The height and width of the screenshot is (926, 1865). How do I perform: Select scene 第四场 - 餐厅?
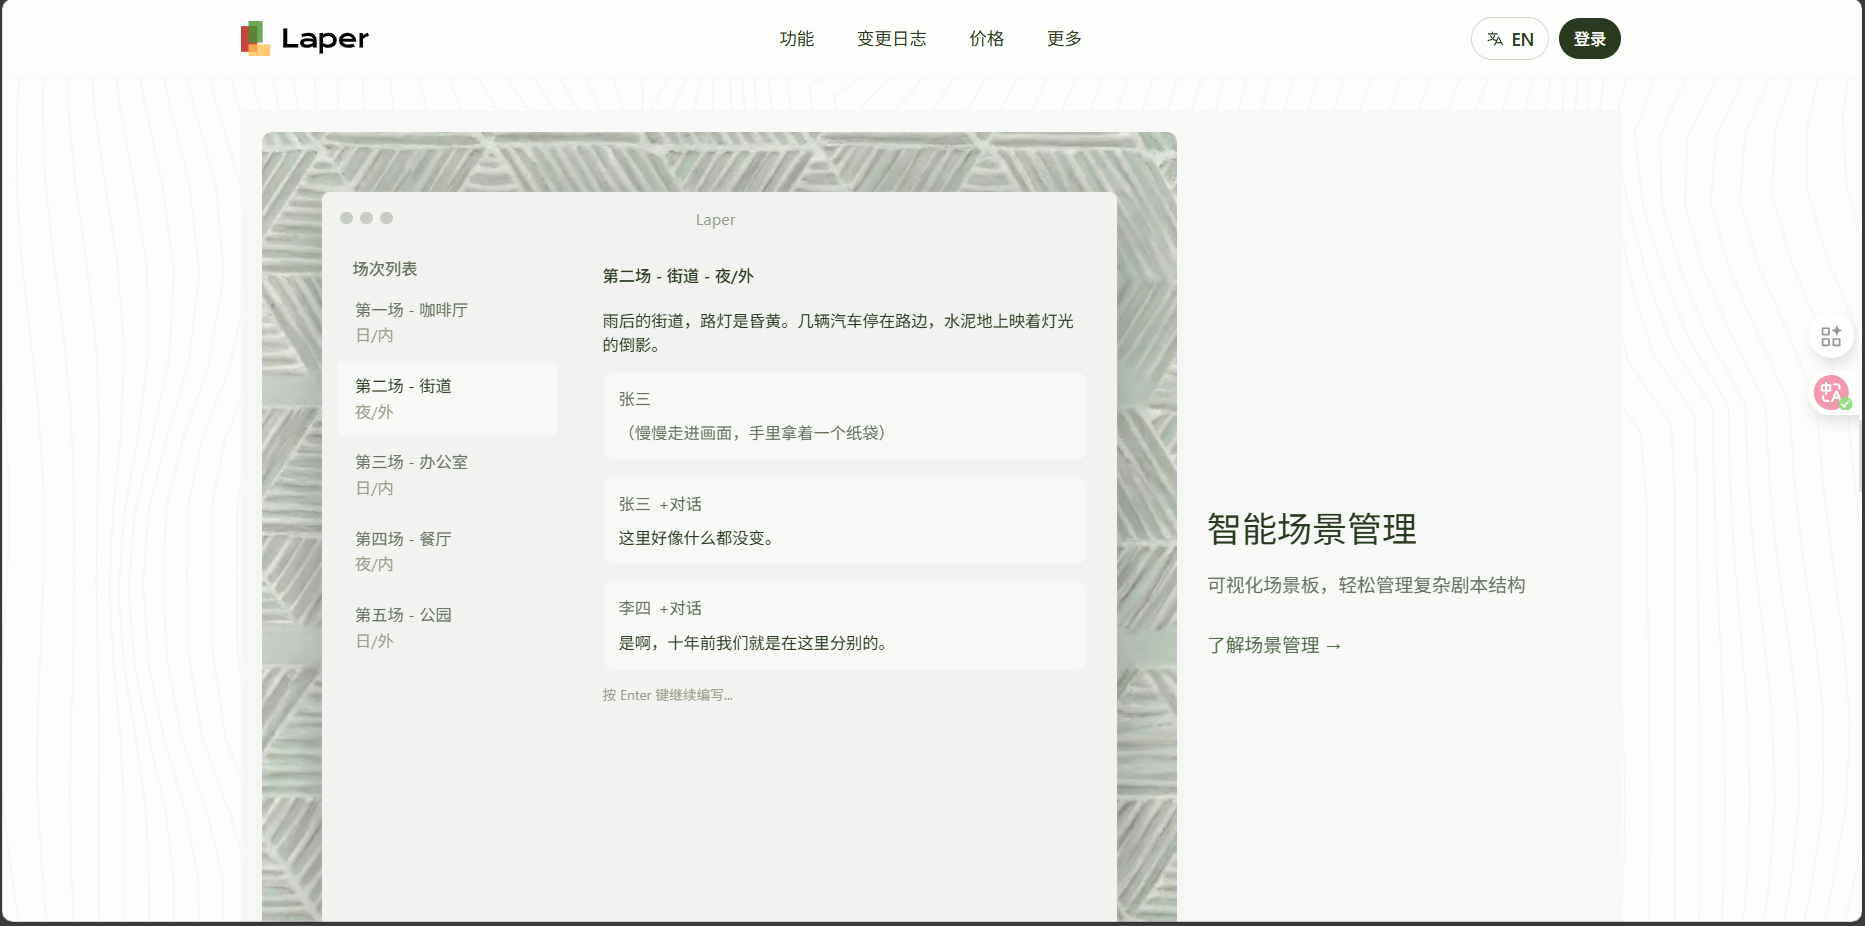447,551
